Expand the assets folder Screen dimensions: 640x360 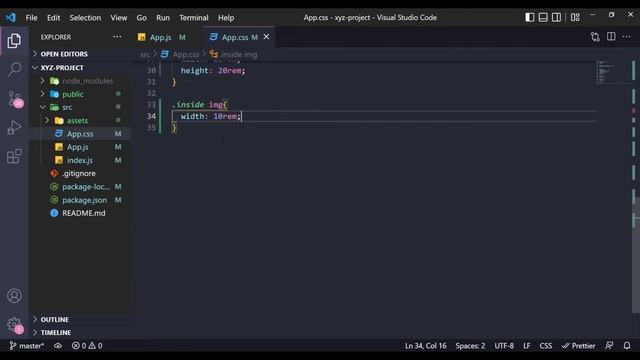[47, 120]
